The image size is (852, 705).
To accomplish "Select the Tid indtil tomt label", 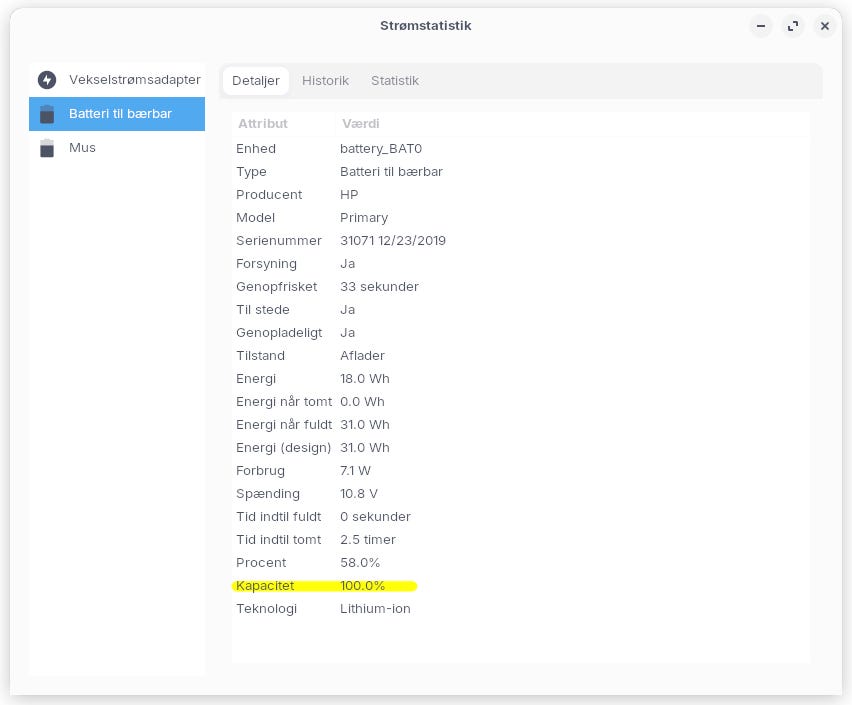I will click(279, 540).
